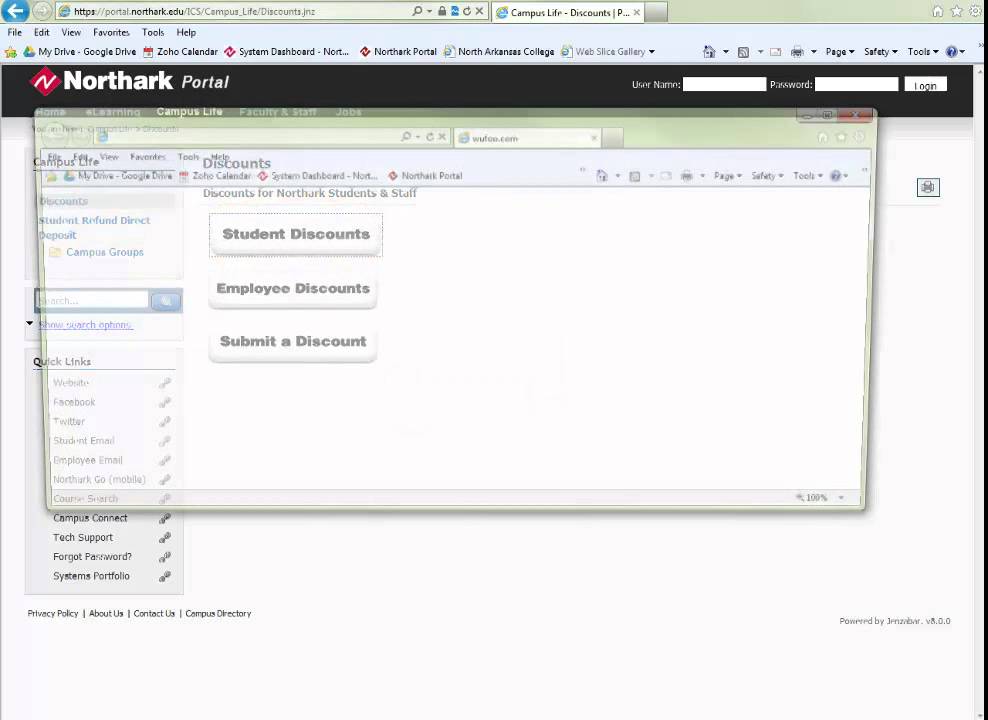Open the Campus Directory footer link
This screenshot has width=988, height=720.
coord(218,614)
